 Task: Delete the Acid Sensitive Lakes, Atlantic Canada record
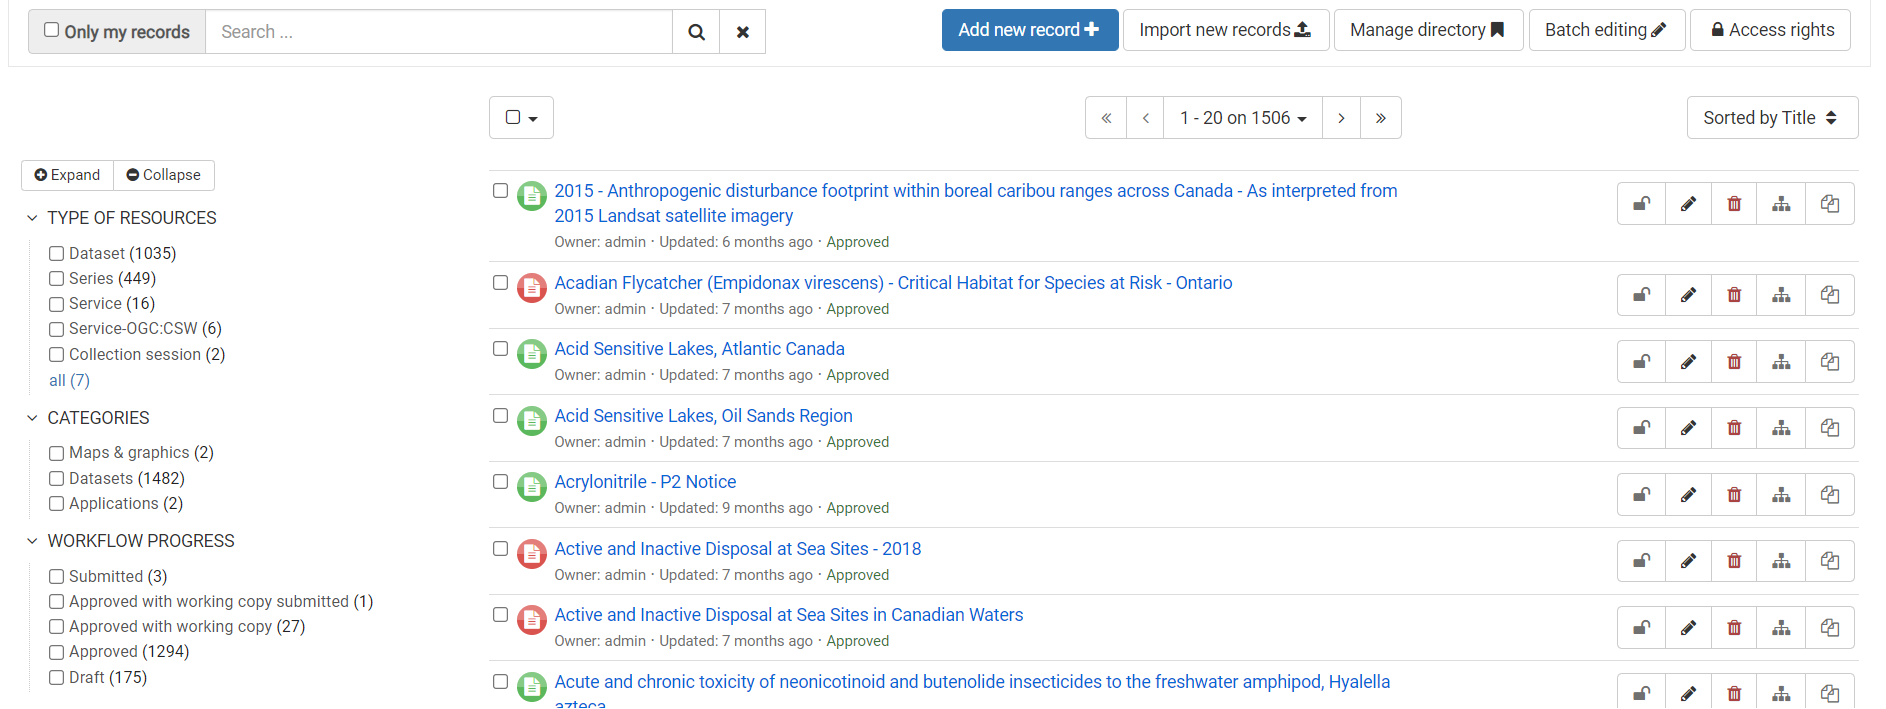[x=1734, y=362]
